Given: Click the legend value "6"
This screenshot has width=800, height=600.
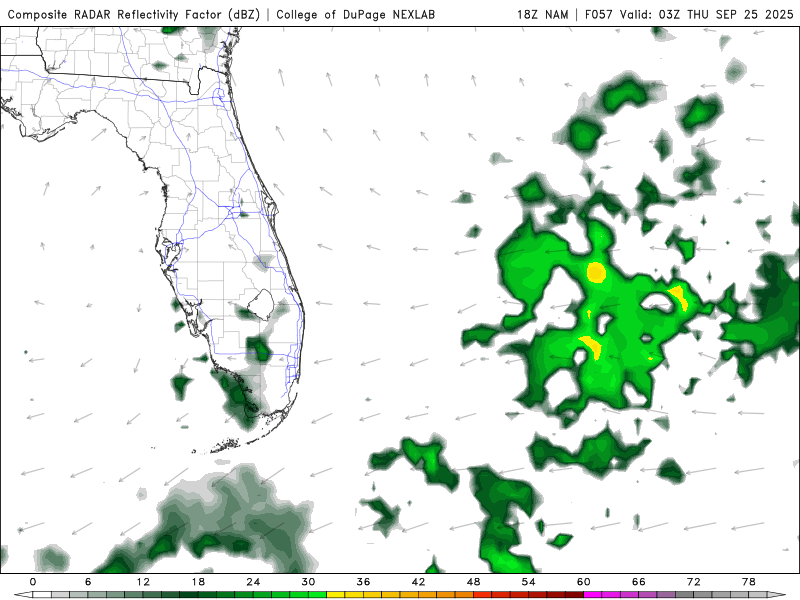Looking at the screenshot, I should [88, 582].
